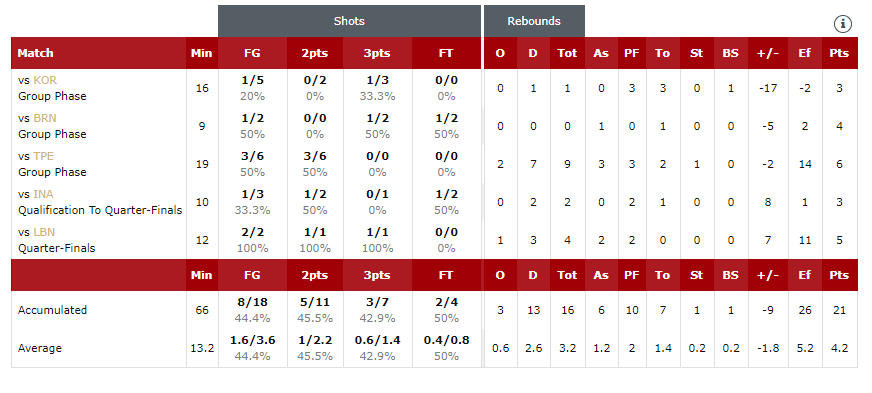
Task: Click the top +/- column header
Action: (x=768, y=53)
